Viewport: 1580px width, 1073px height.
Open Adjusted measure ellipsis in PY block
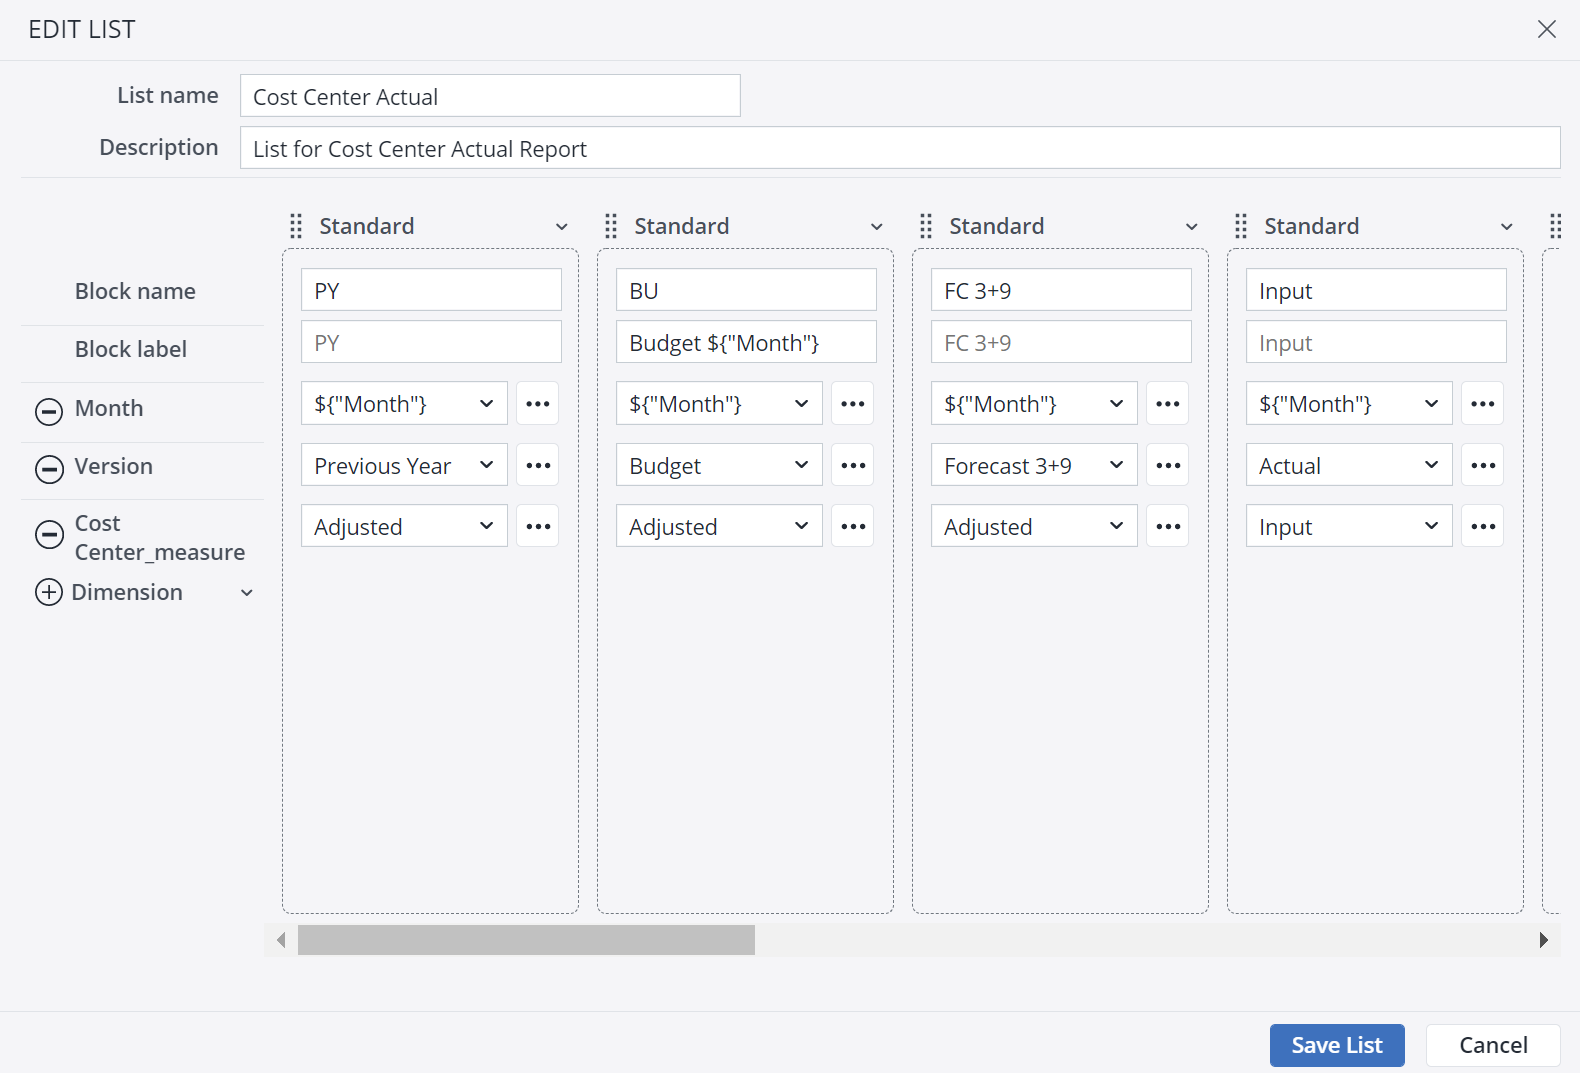[538, 526]
